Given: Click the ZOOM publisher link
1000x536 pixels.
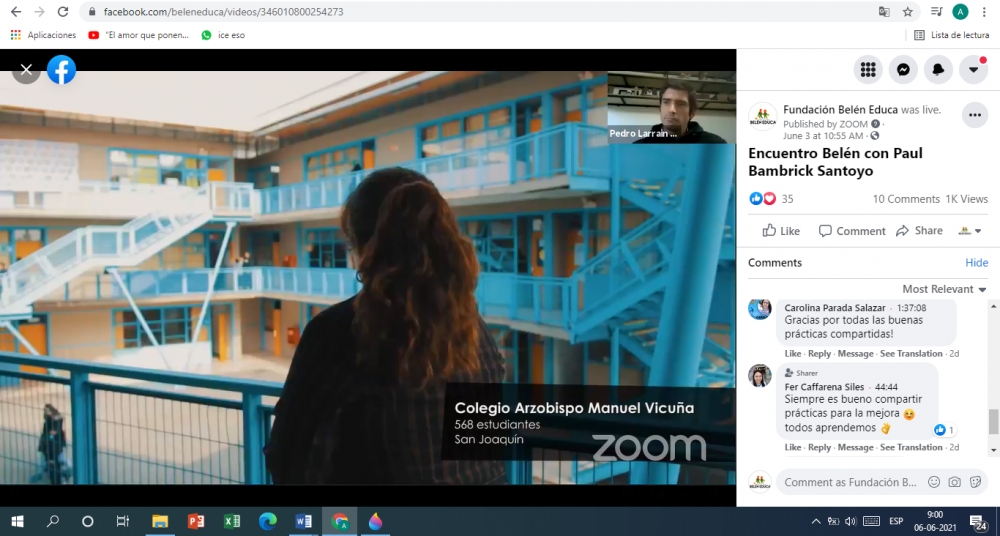Looking at the screenshot, I should click(853, 124).
